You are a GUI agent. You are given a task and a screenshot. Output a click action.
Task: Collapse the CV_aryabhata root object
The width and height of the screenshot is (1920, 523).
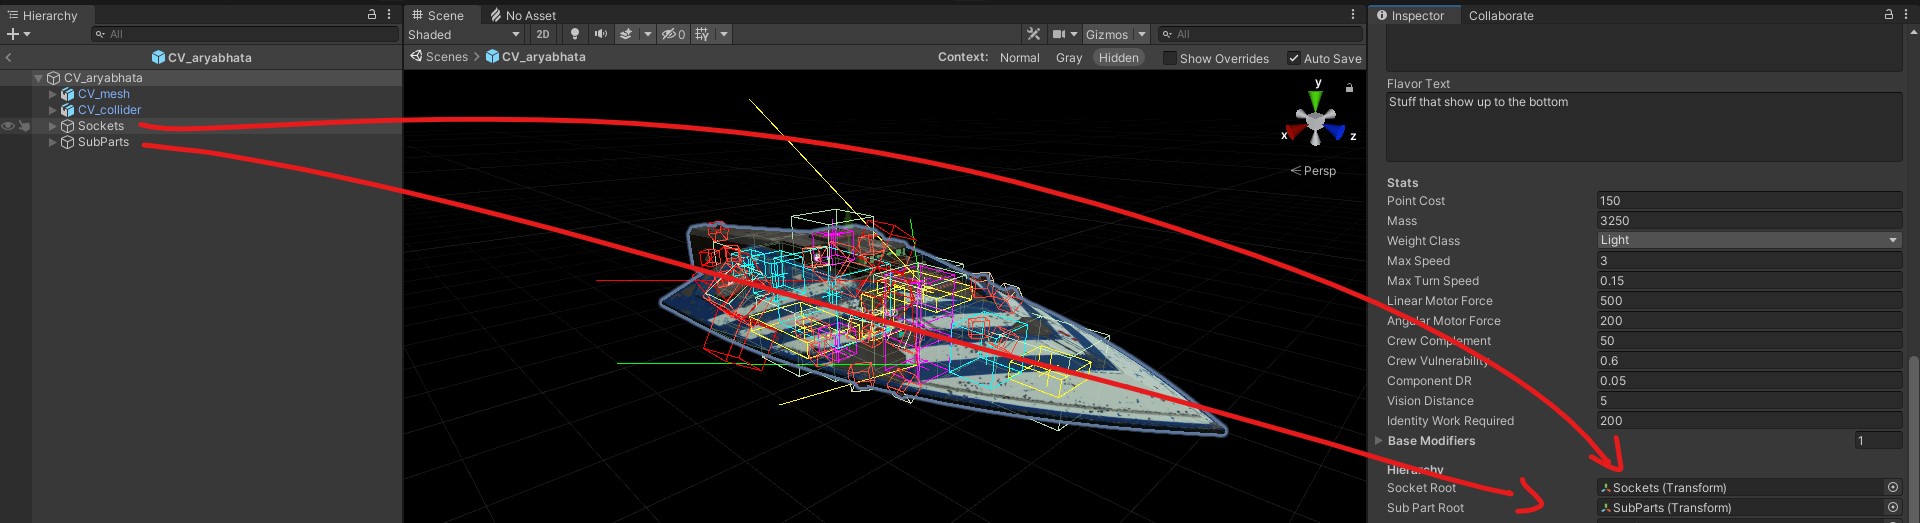click(39, 78)
